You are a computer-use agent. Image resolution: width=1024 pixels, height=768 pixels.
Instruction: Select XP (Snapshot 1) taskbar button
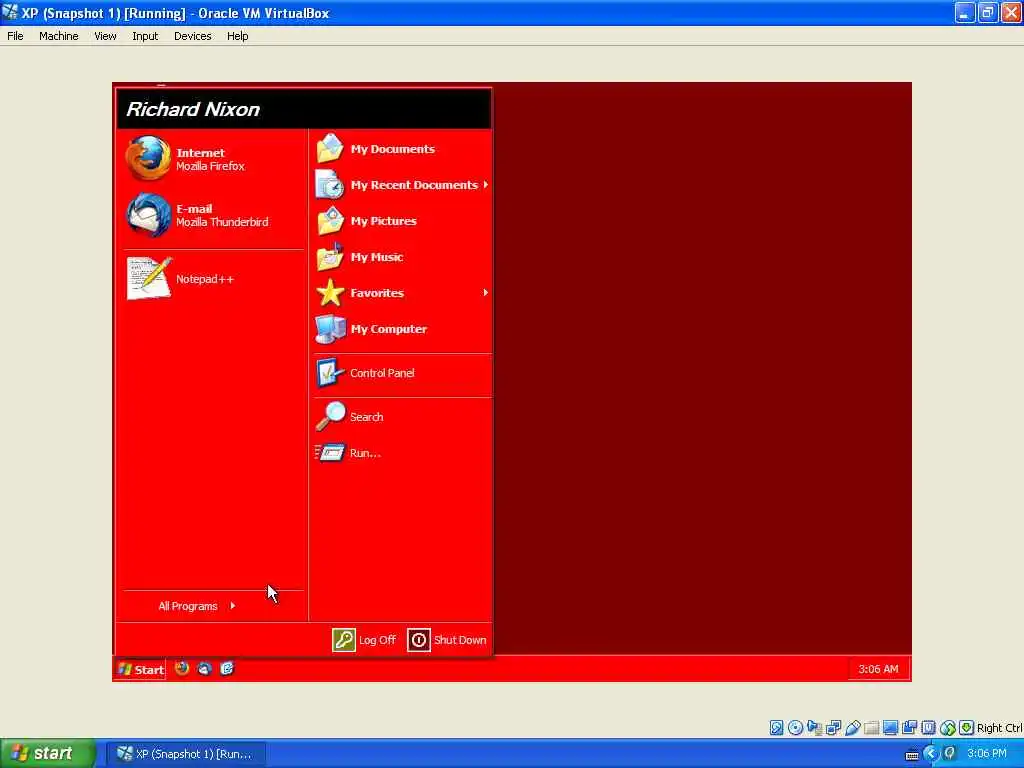[x=185, y=754]
